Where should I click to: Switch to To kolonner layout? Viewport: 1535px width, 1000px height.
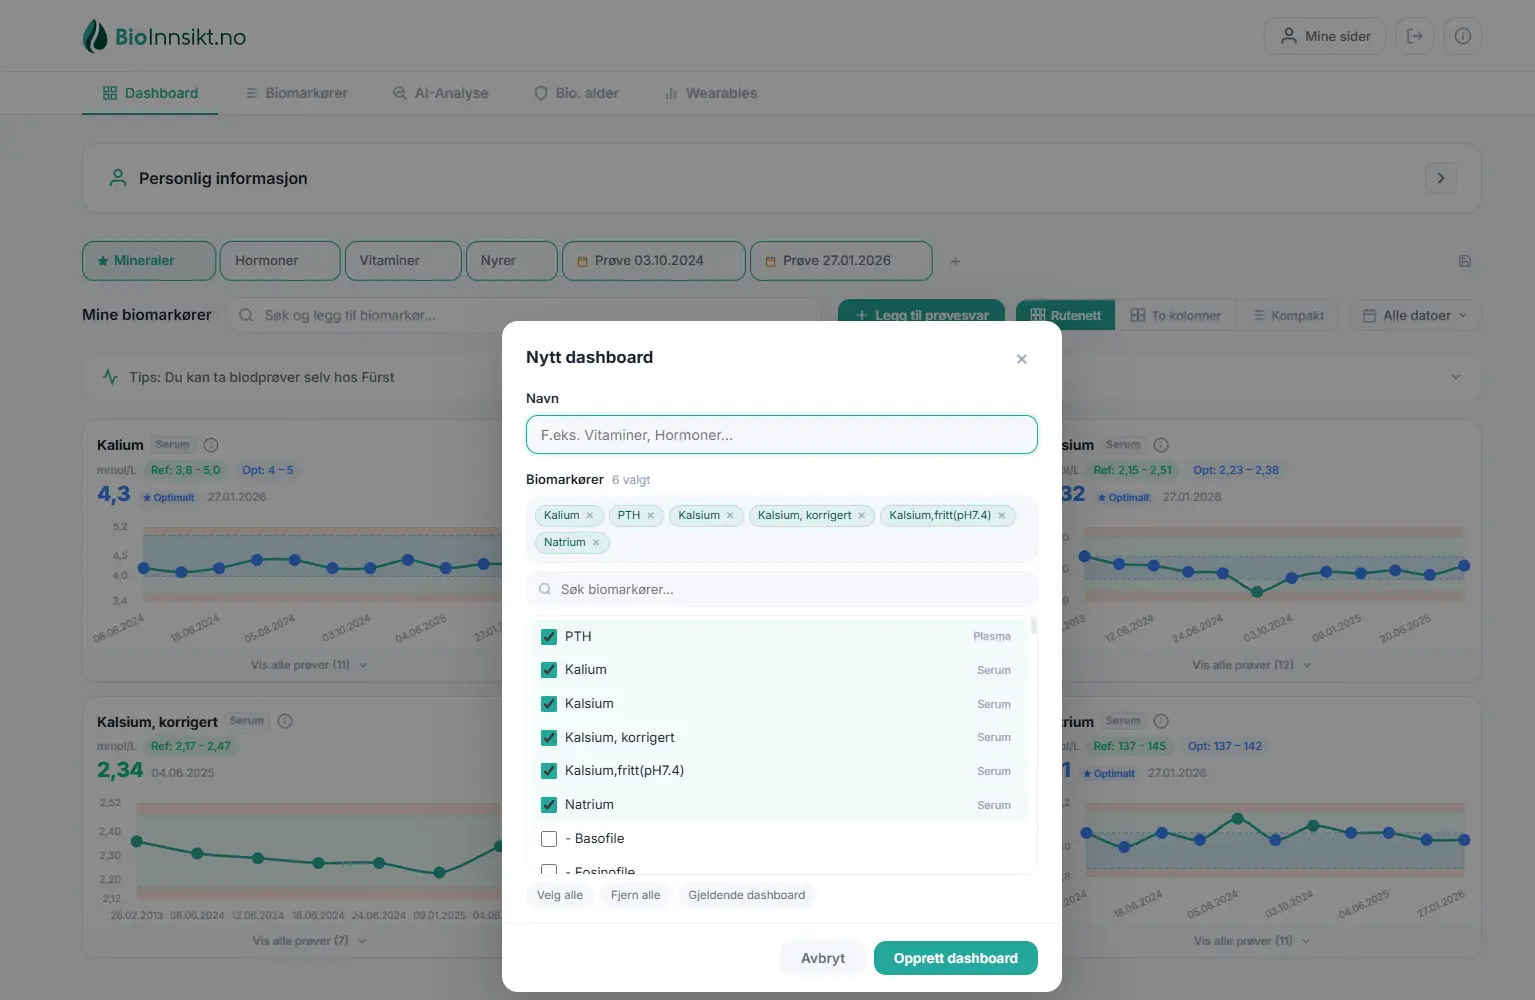(1176, 315)
